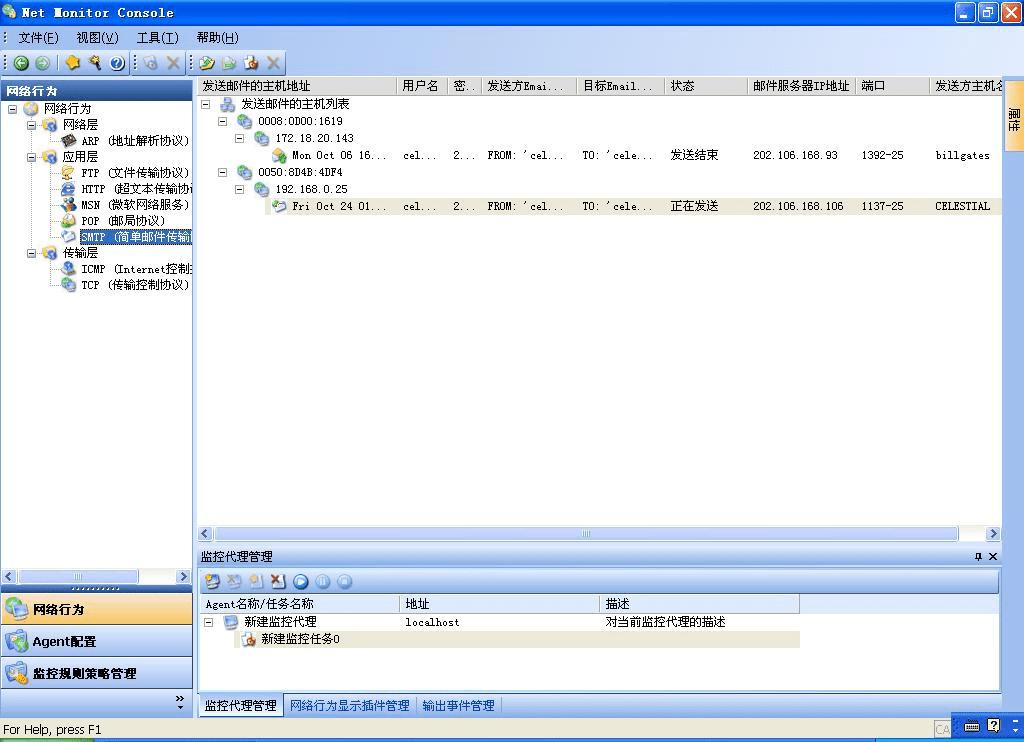Click the greyed export folder toolbar icon

pyautogui.click(x=229, y=63)
